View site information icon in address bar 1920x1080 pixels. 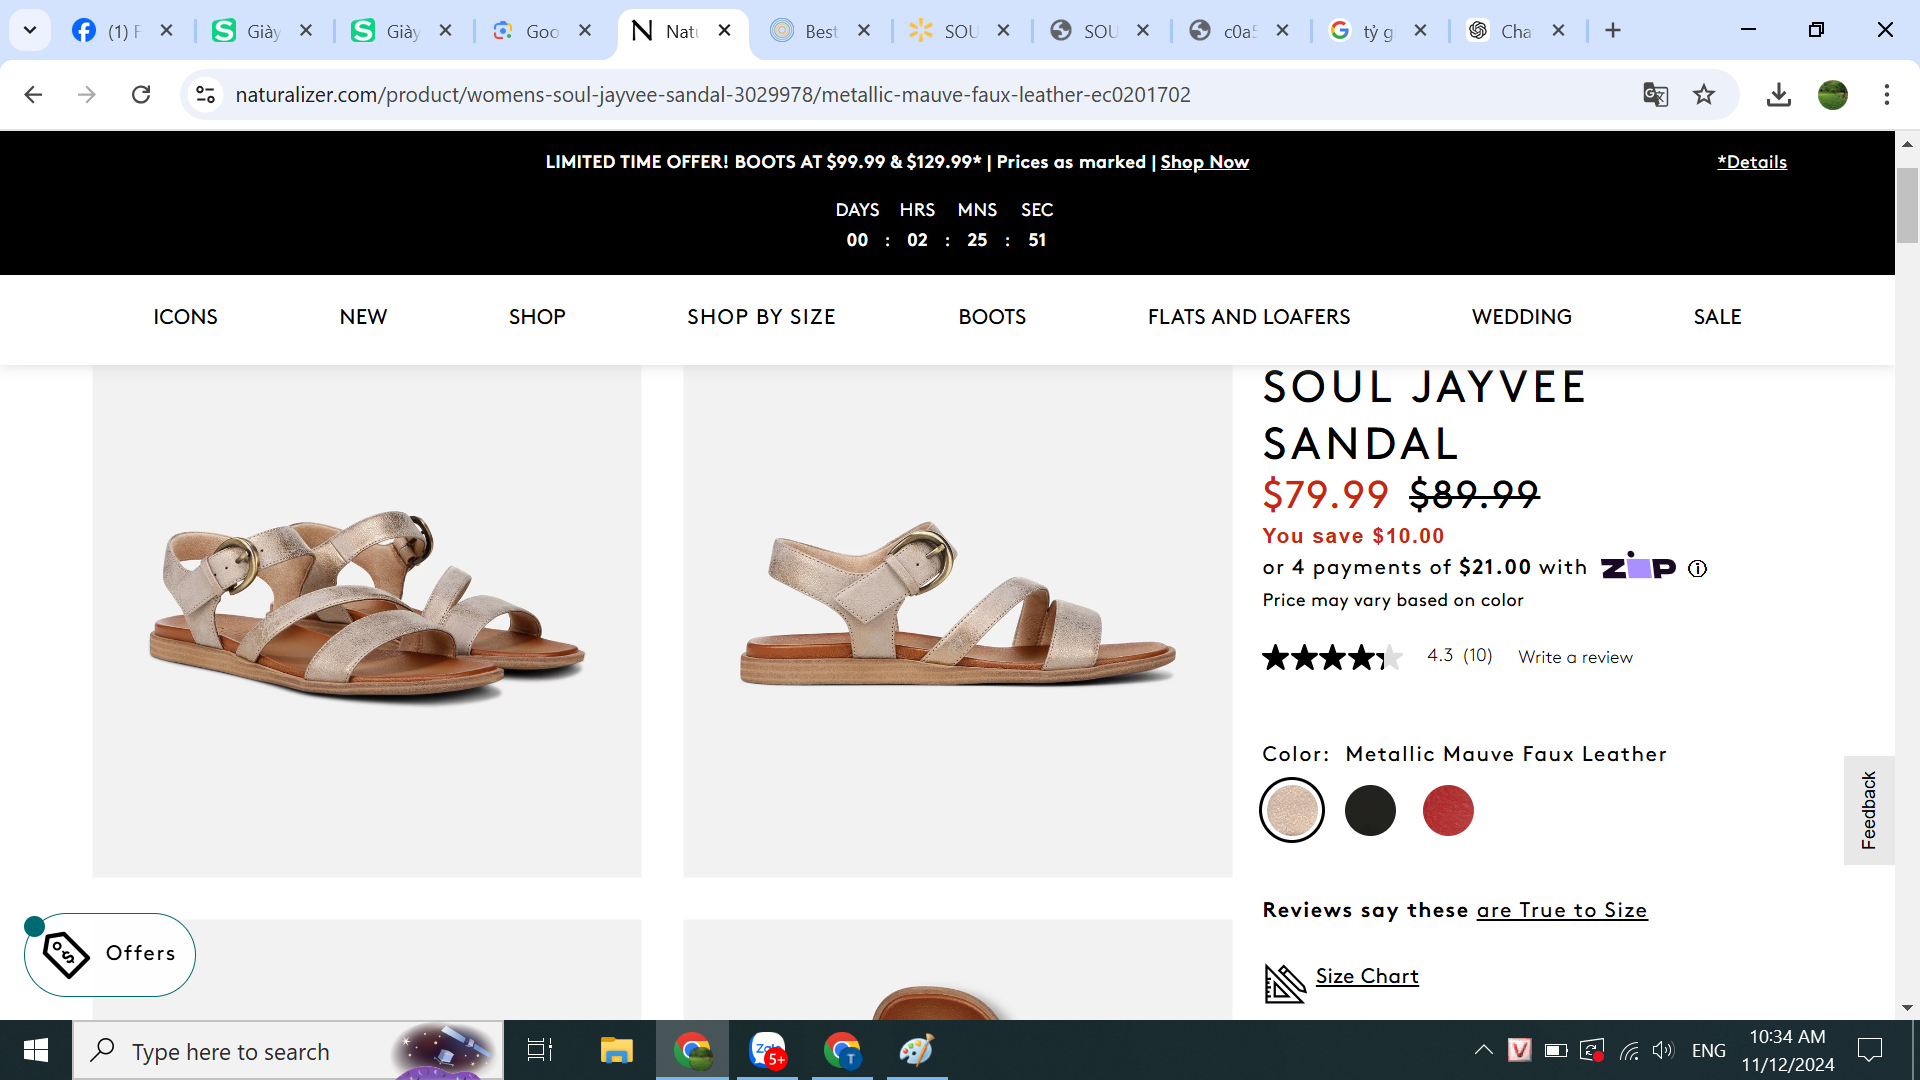pyautogui.click(x=205, y=95)
